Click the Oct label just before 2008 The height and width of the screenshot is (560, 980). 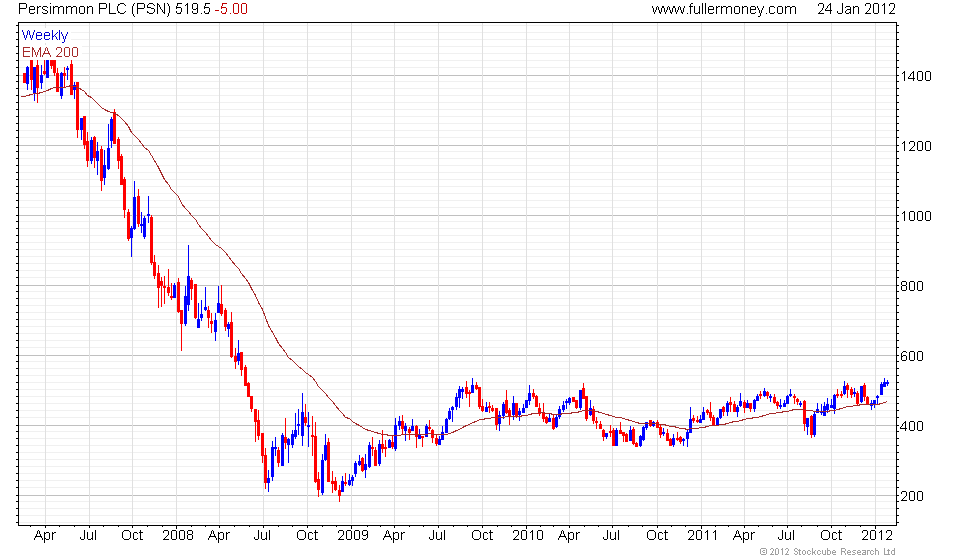tap(132, 536)
